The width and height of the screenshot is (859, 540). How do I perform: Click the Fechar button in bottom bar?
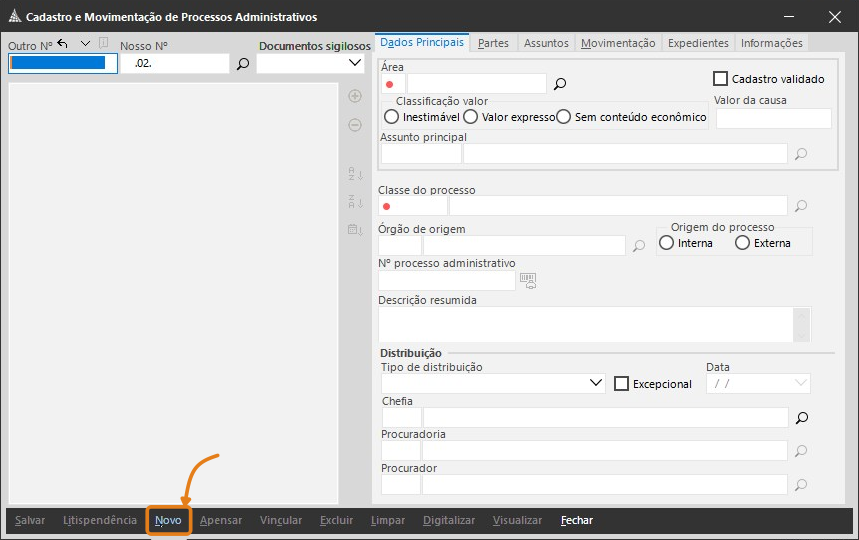coord(576,520)
